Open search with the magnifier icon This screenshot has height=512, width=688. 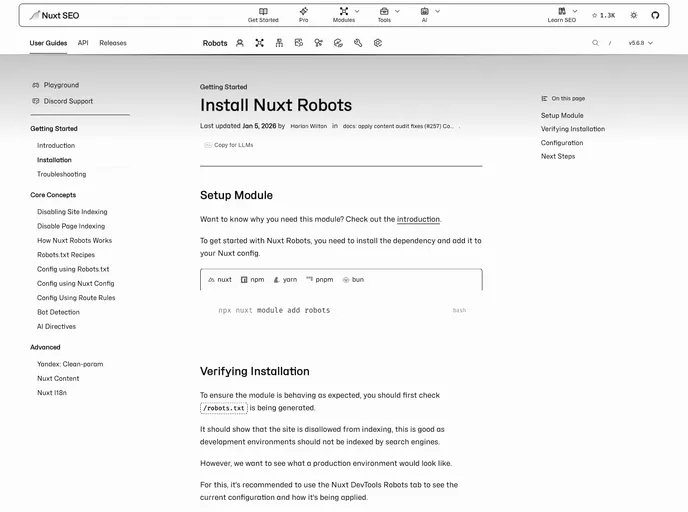[595, 43]
